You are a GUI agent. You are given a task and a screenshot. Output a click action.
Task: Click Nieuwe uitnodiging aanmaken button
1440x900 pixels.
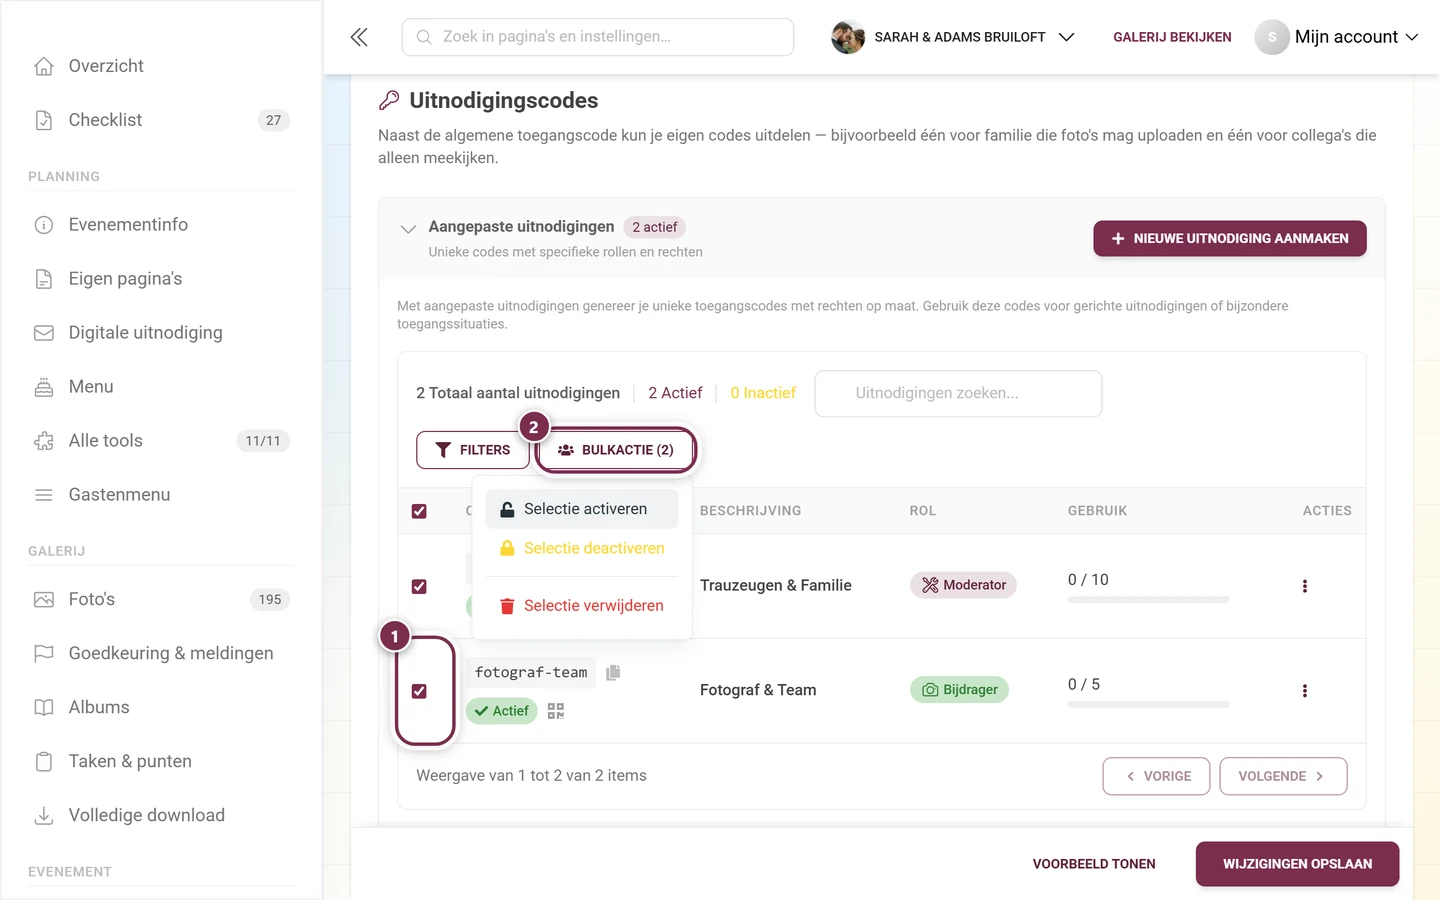[1230, 238]
